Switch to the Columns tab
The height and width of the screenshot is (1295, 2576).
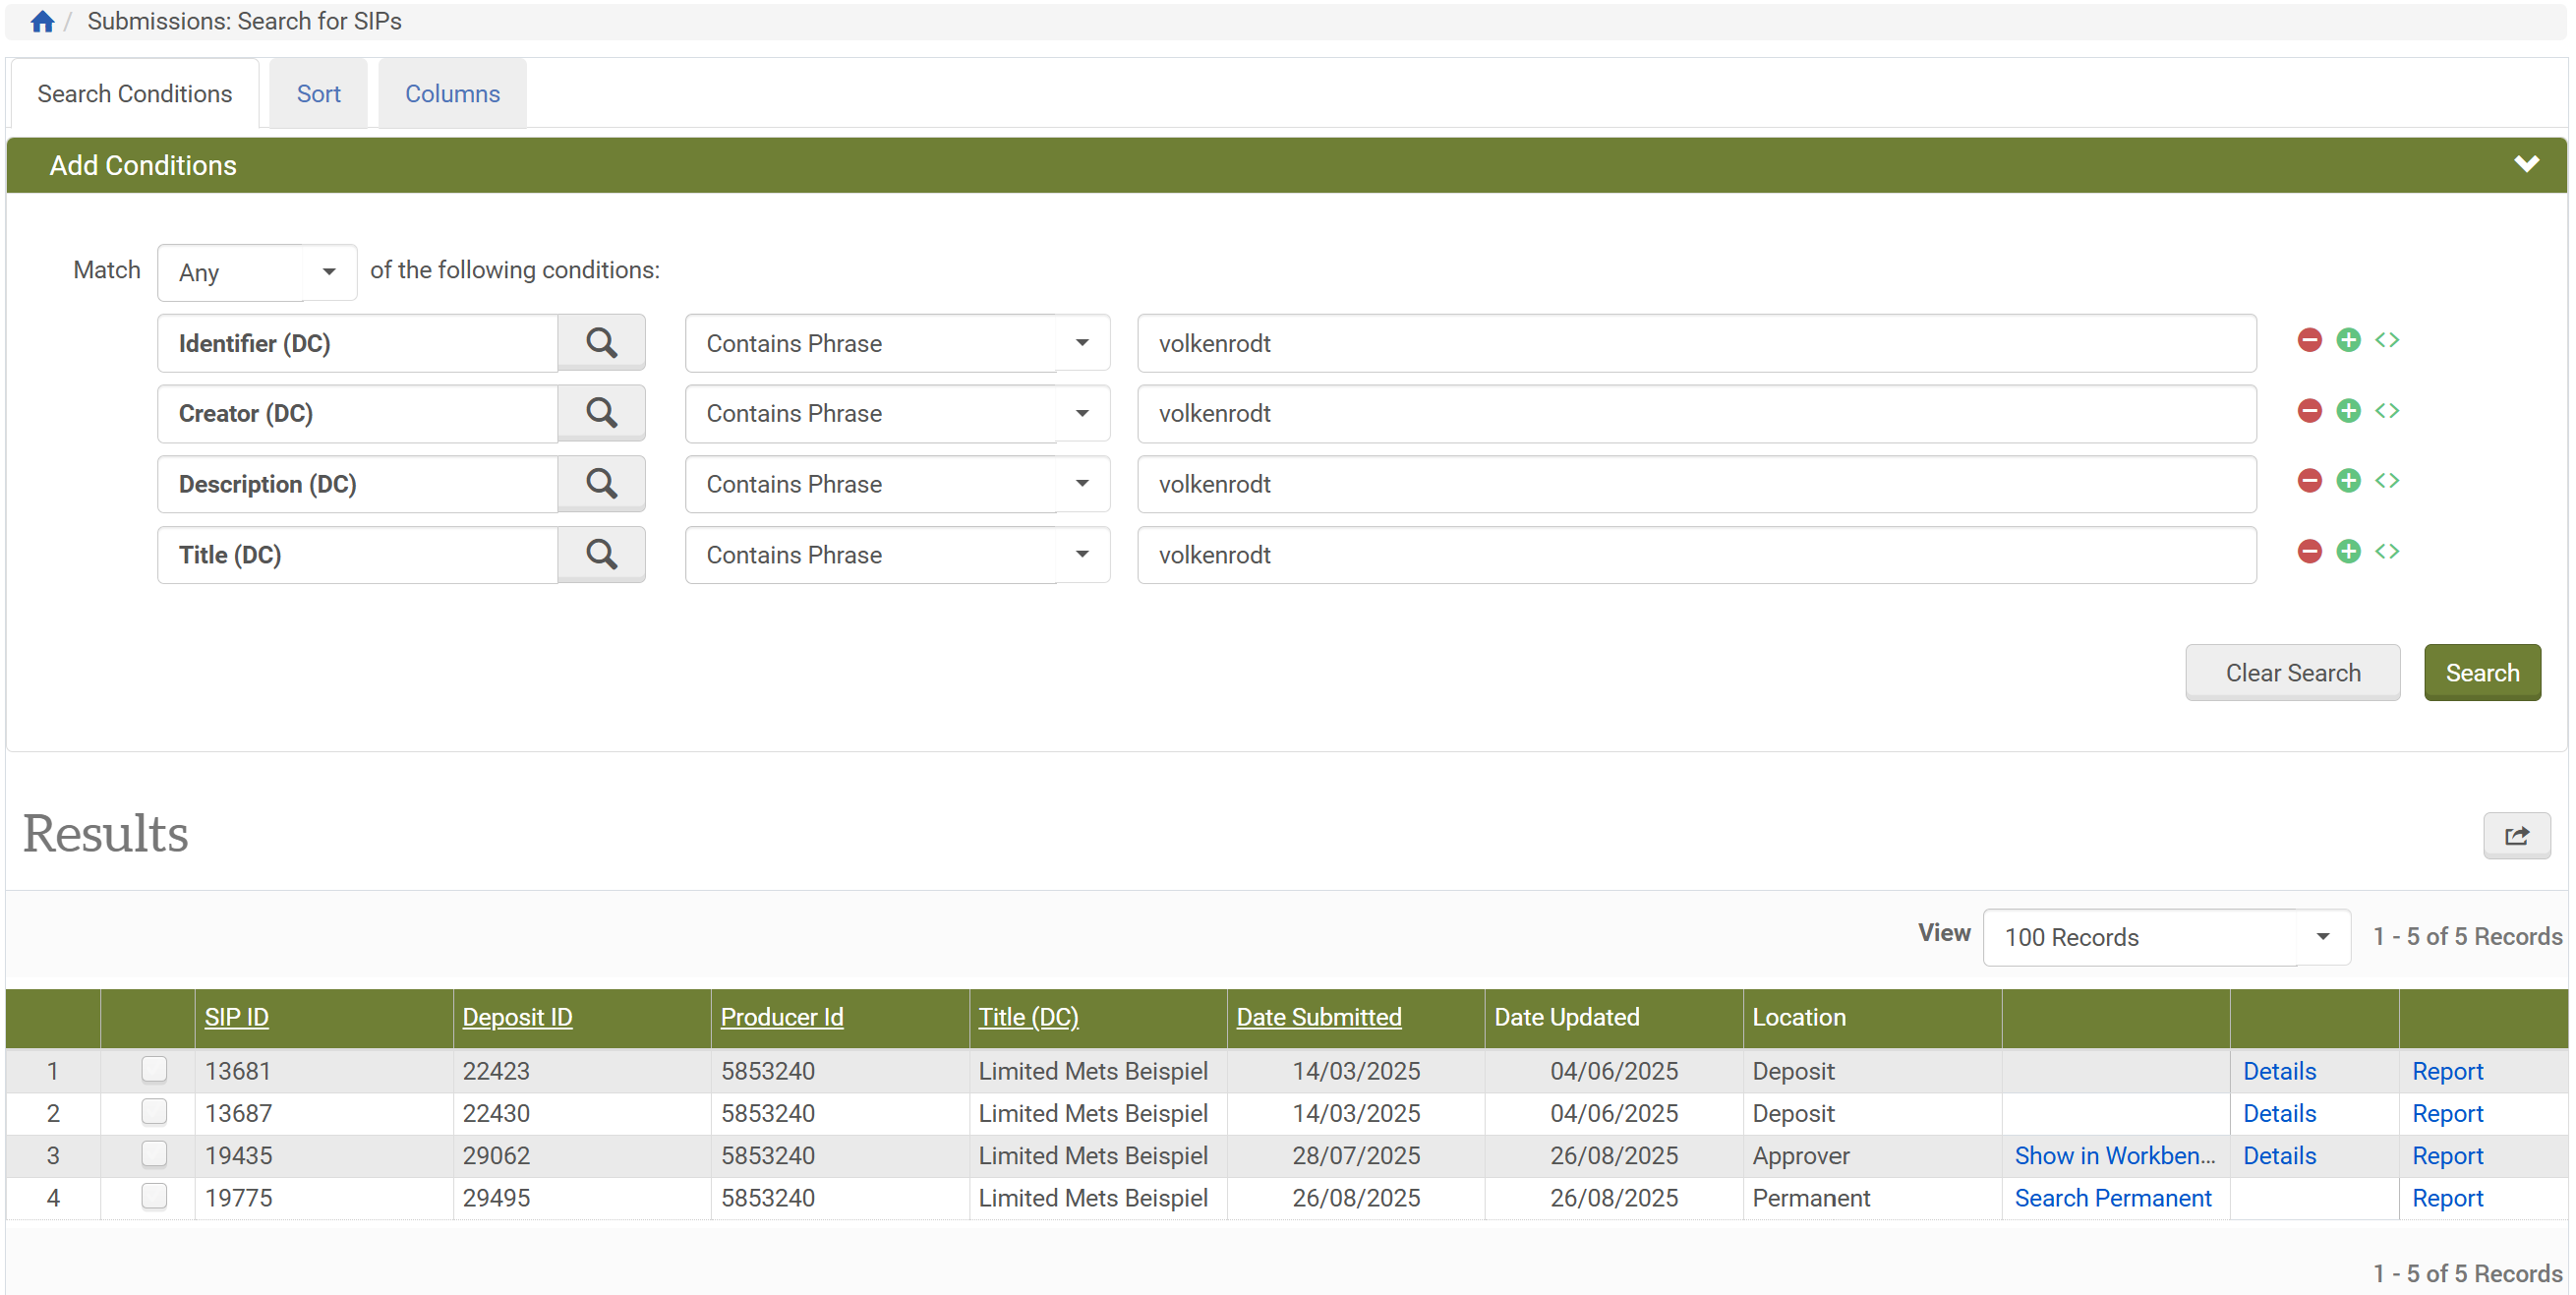click(452, 93)
